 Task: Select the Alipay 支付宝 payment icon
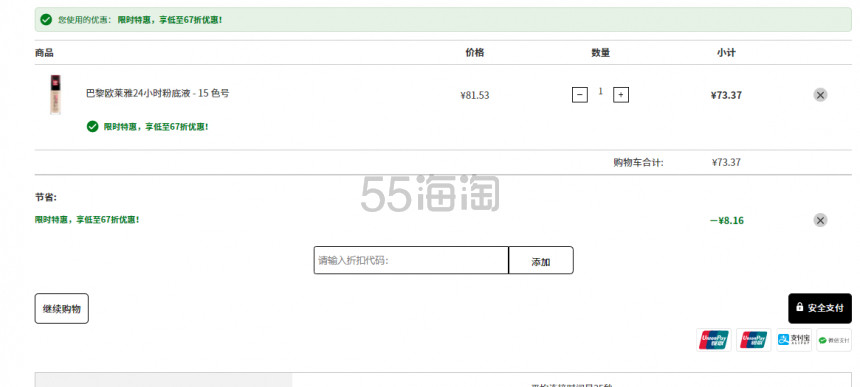[794, 340]
